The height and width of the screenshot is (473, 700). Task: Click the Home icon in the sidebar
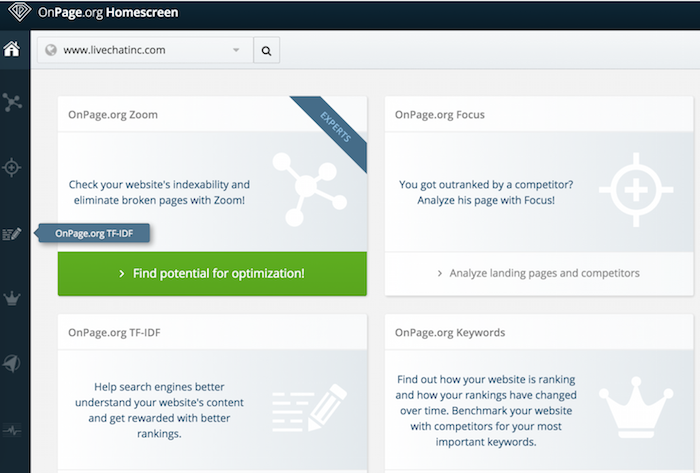(x=13, y=49)
